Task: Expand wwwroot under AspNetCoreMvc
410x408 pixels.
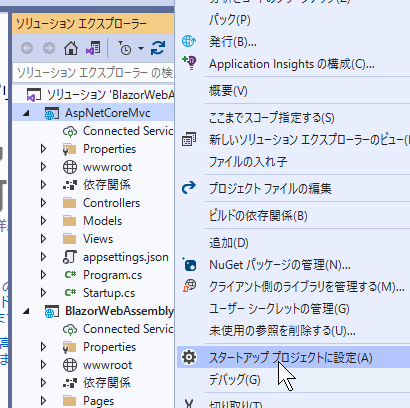Action: tap(43, 167)
